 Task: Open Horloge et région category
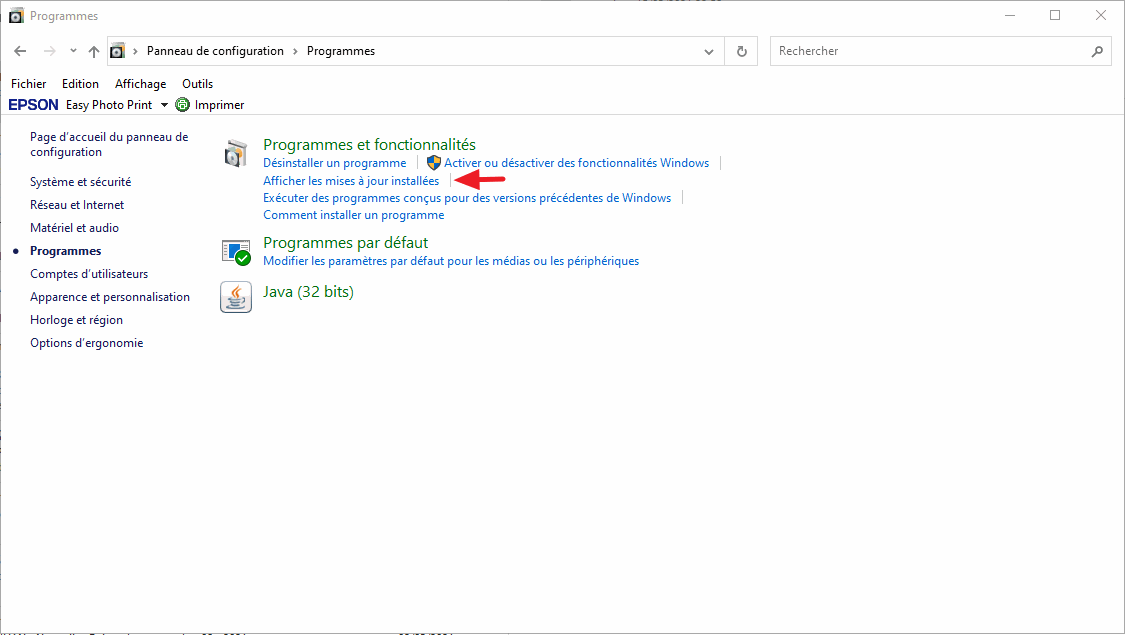pos(76,320)
